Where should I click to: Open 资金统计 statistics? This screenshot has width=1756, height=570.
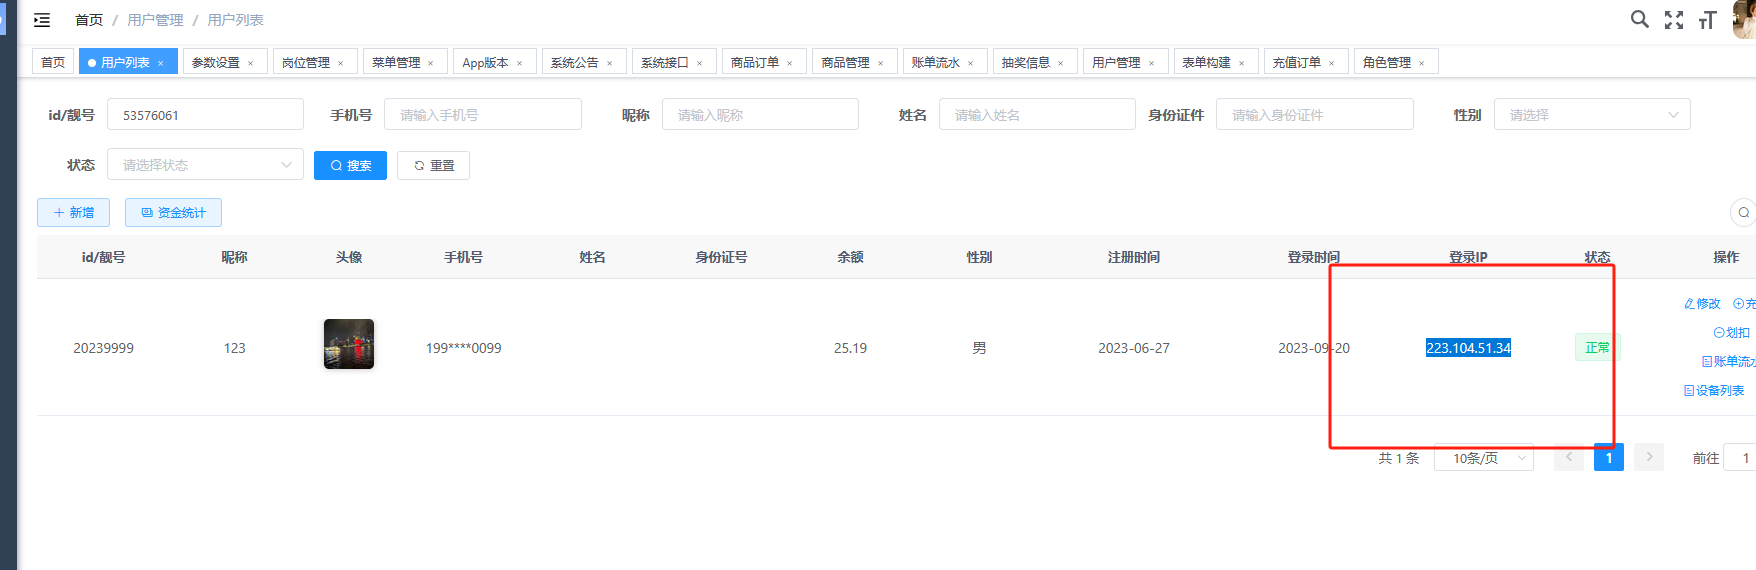pos(173,212)
